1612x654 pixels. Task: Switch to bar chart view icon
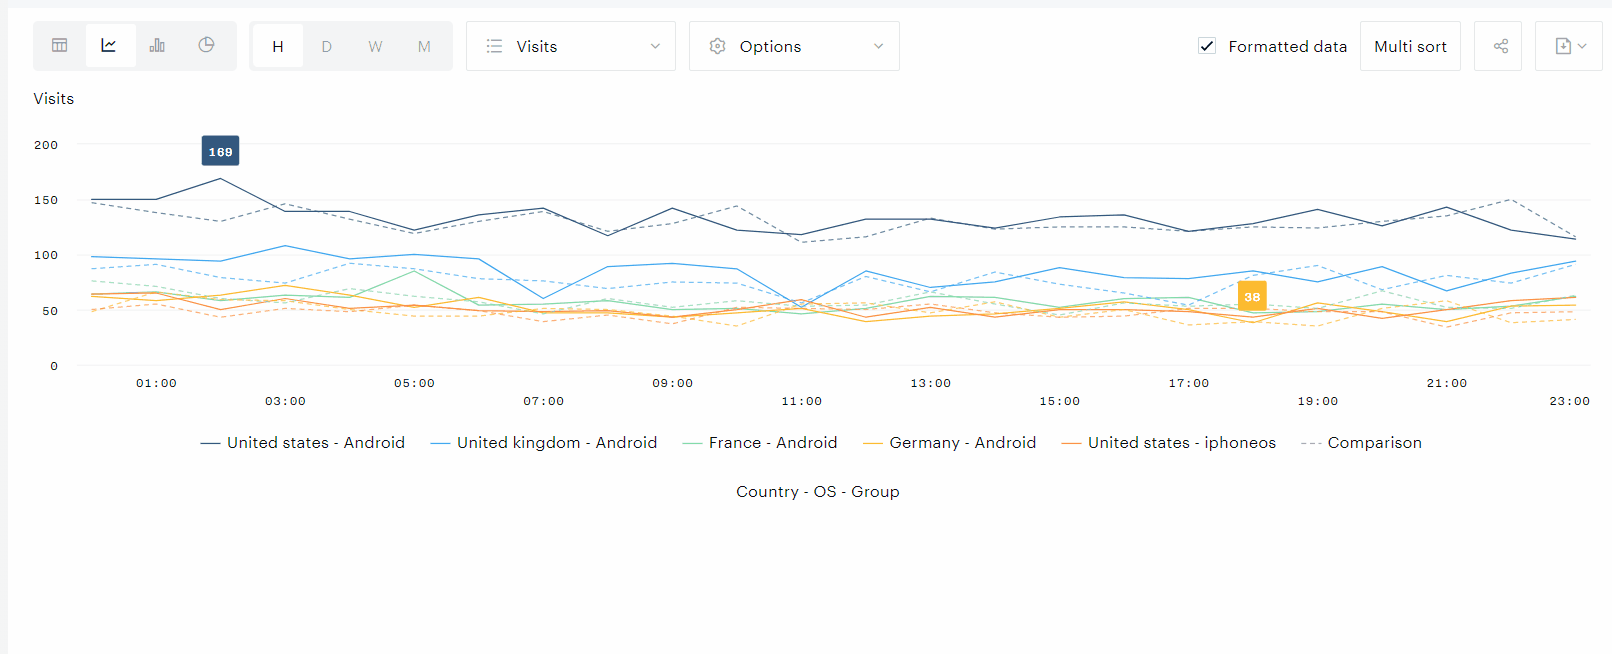(157, 46)
